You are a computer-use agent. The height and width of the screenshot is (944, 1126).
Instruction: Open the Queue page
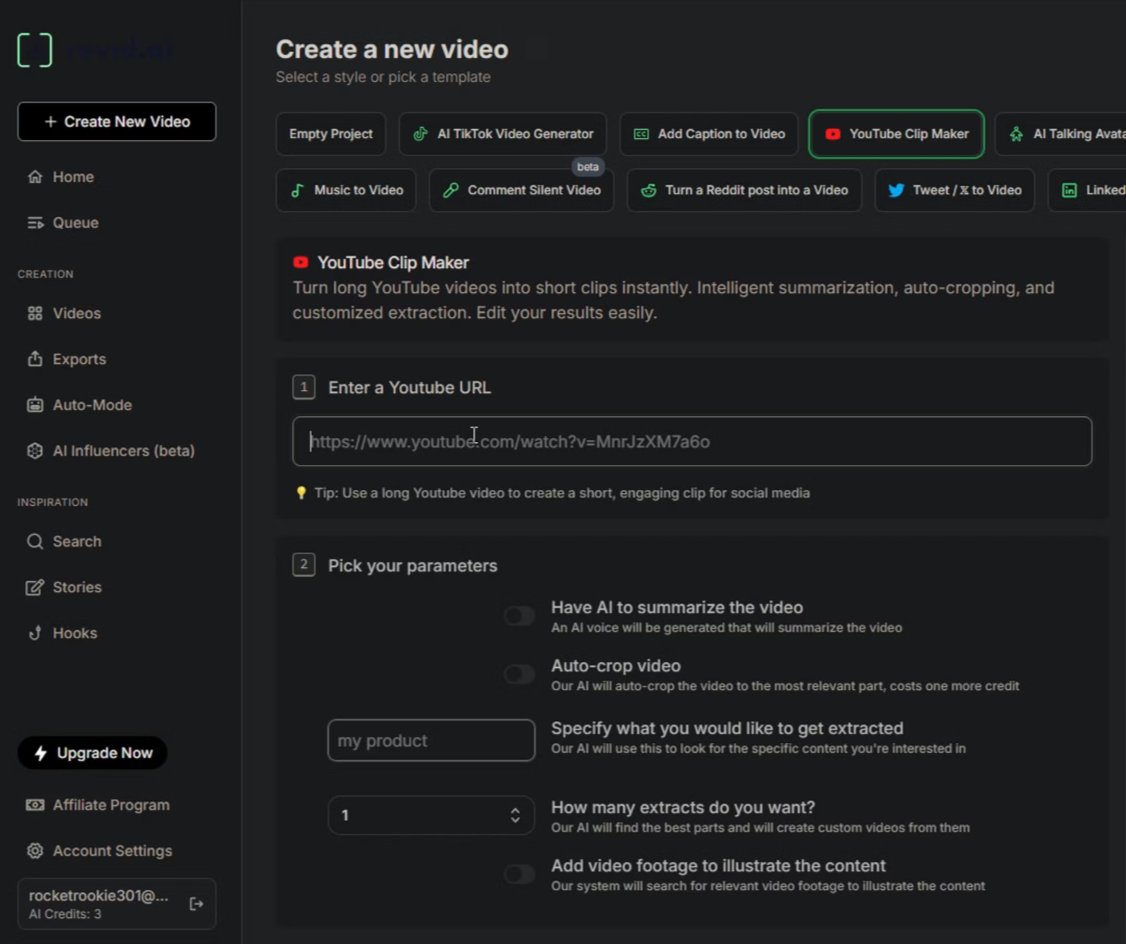click(75, 223)
